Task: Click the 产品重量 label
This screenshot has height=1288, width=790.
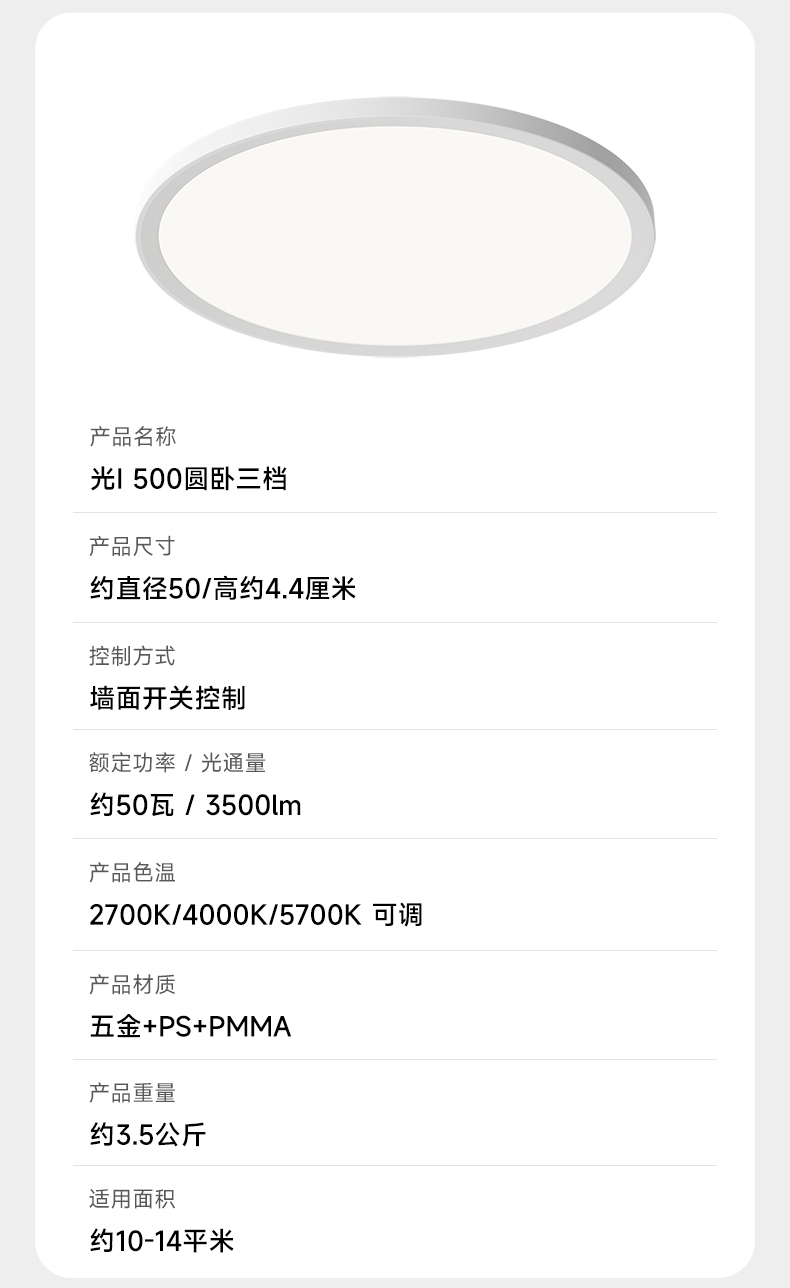Action: [132, 1094]
